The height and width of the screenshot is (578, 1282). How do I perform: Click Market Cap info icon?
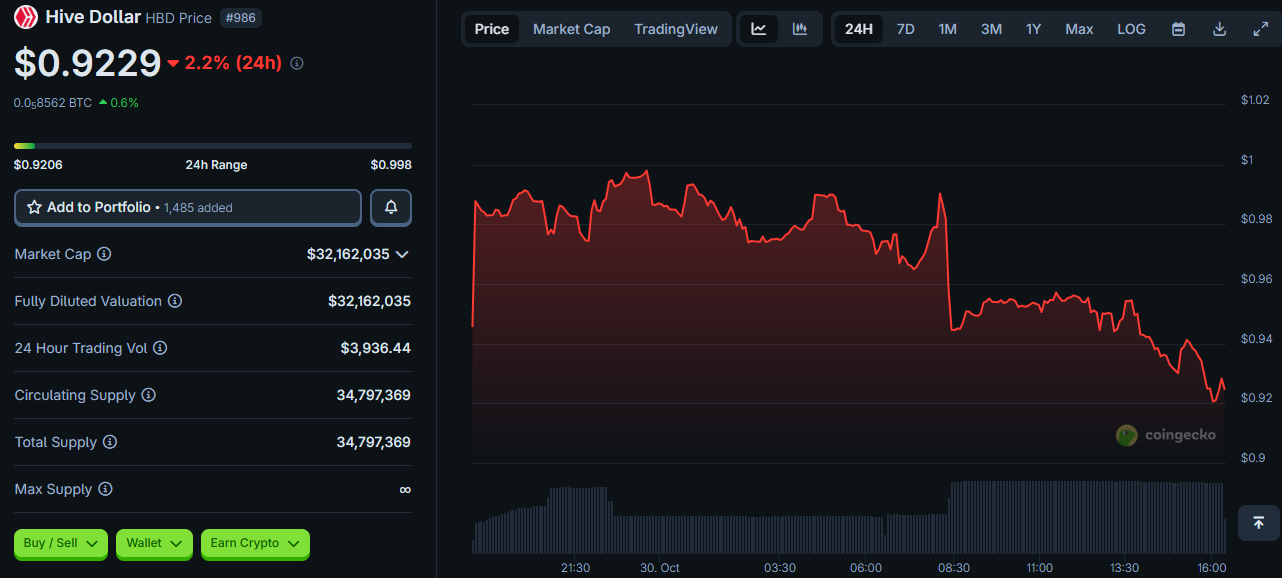[104, 254]
